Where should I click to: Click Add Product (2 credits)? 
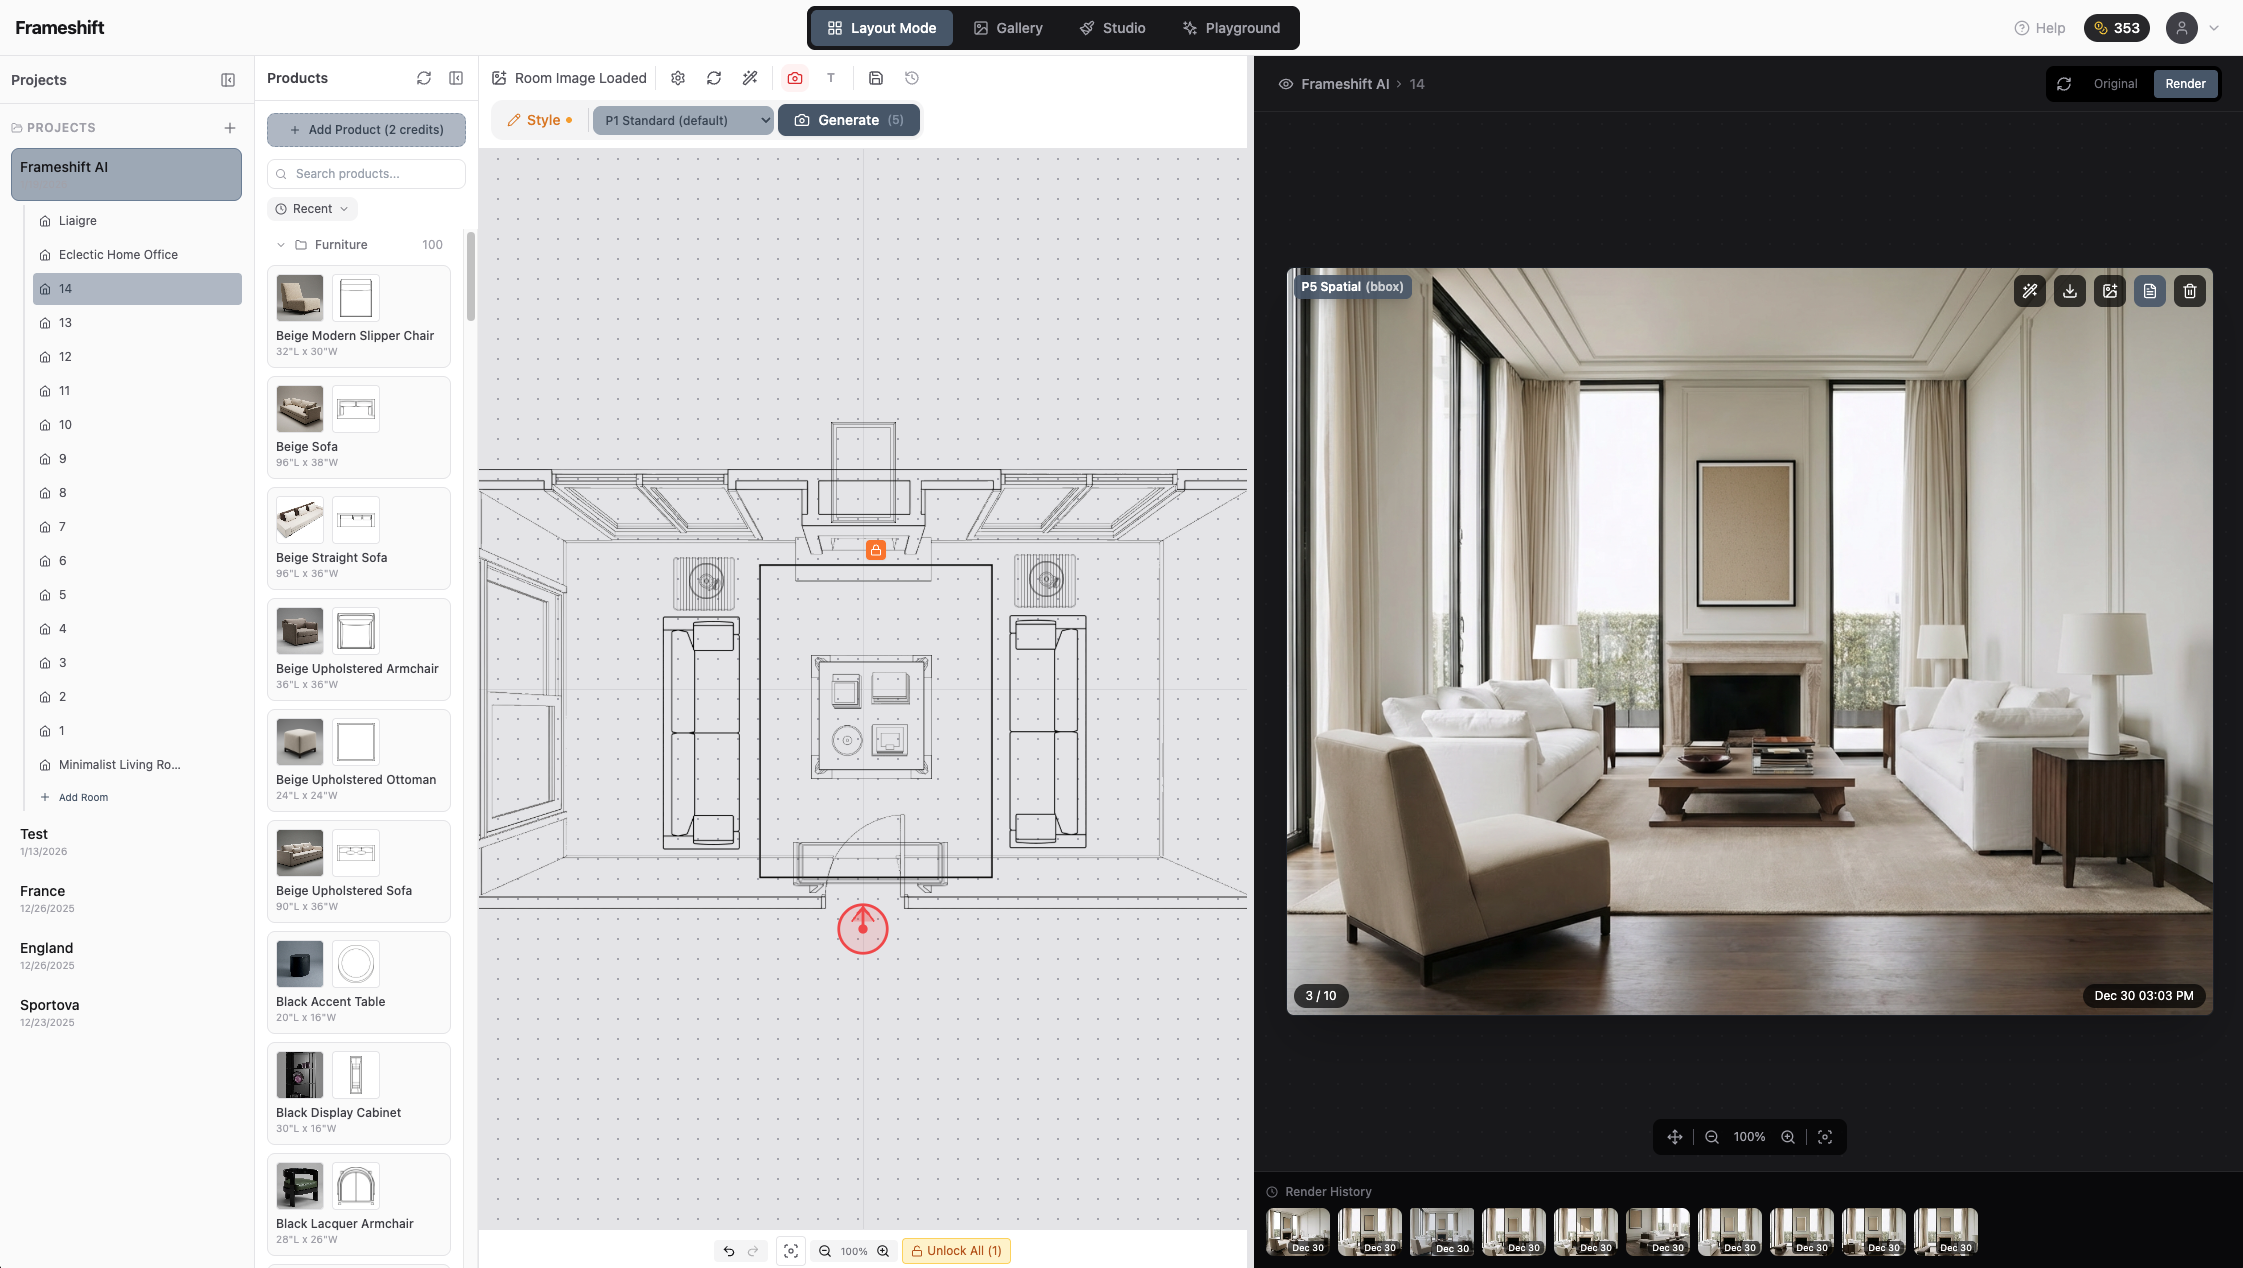365,129
